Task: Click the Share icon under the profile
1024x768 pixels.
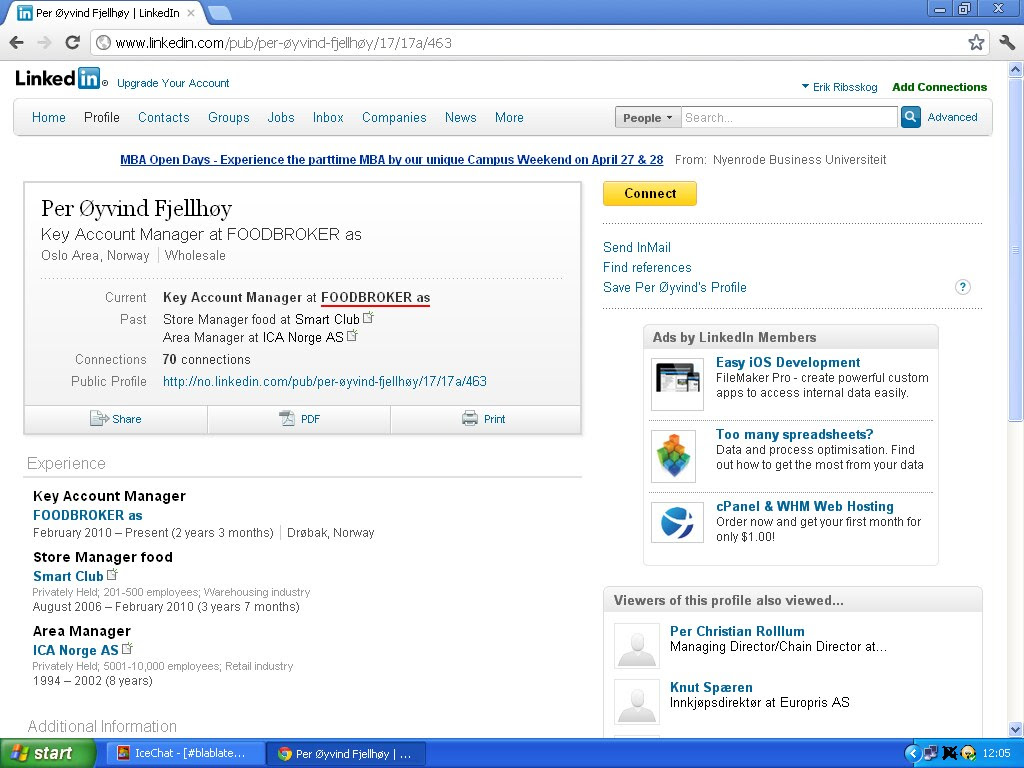Action: [99, 419]
